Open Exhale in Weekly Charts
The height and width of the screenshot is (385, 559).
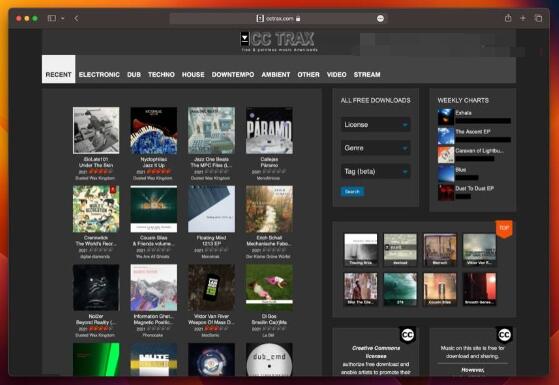(463, 113)
